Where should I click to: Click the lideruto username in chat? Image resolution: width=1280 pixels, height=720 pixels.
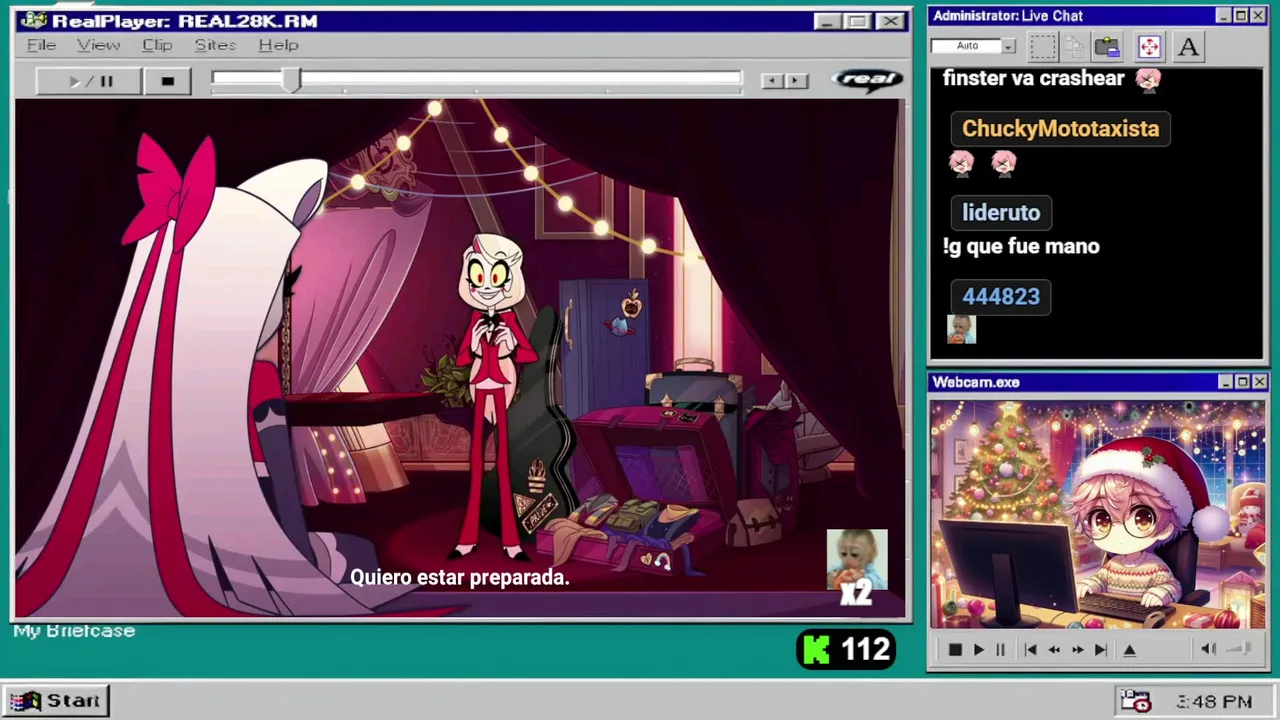(x=1001, y=212)
